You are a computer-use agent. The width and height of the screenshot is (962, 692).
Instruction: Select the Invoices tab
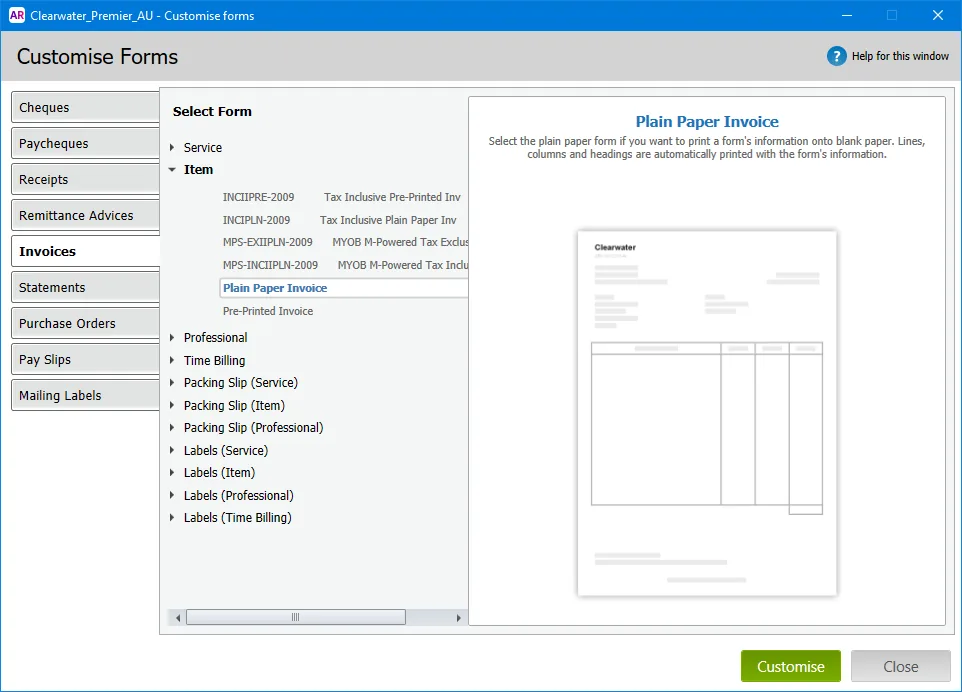click(x=85, y=252)
